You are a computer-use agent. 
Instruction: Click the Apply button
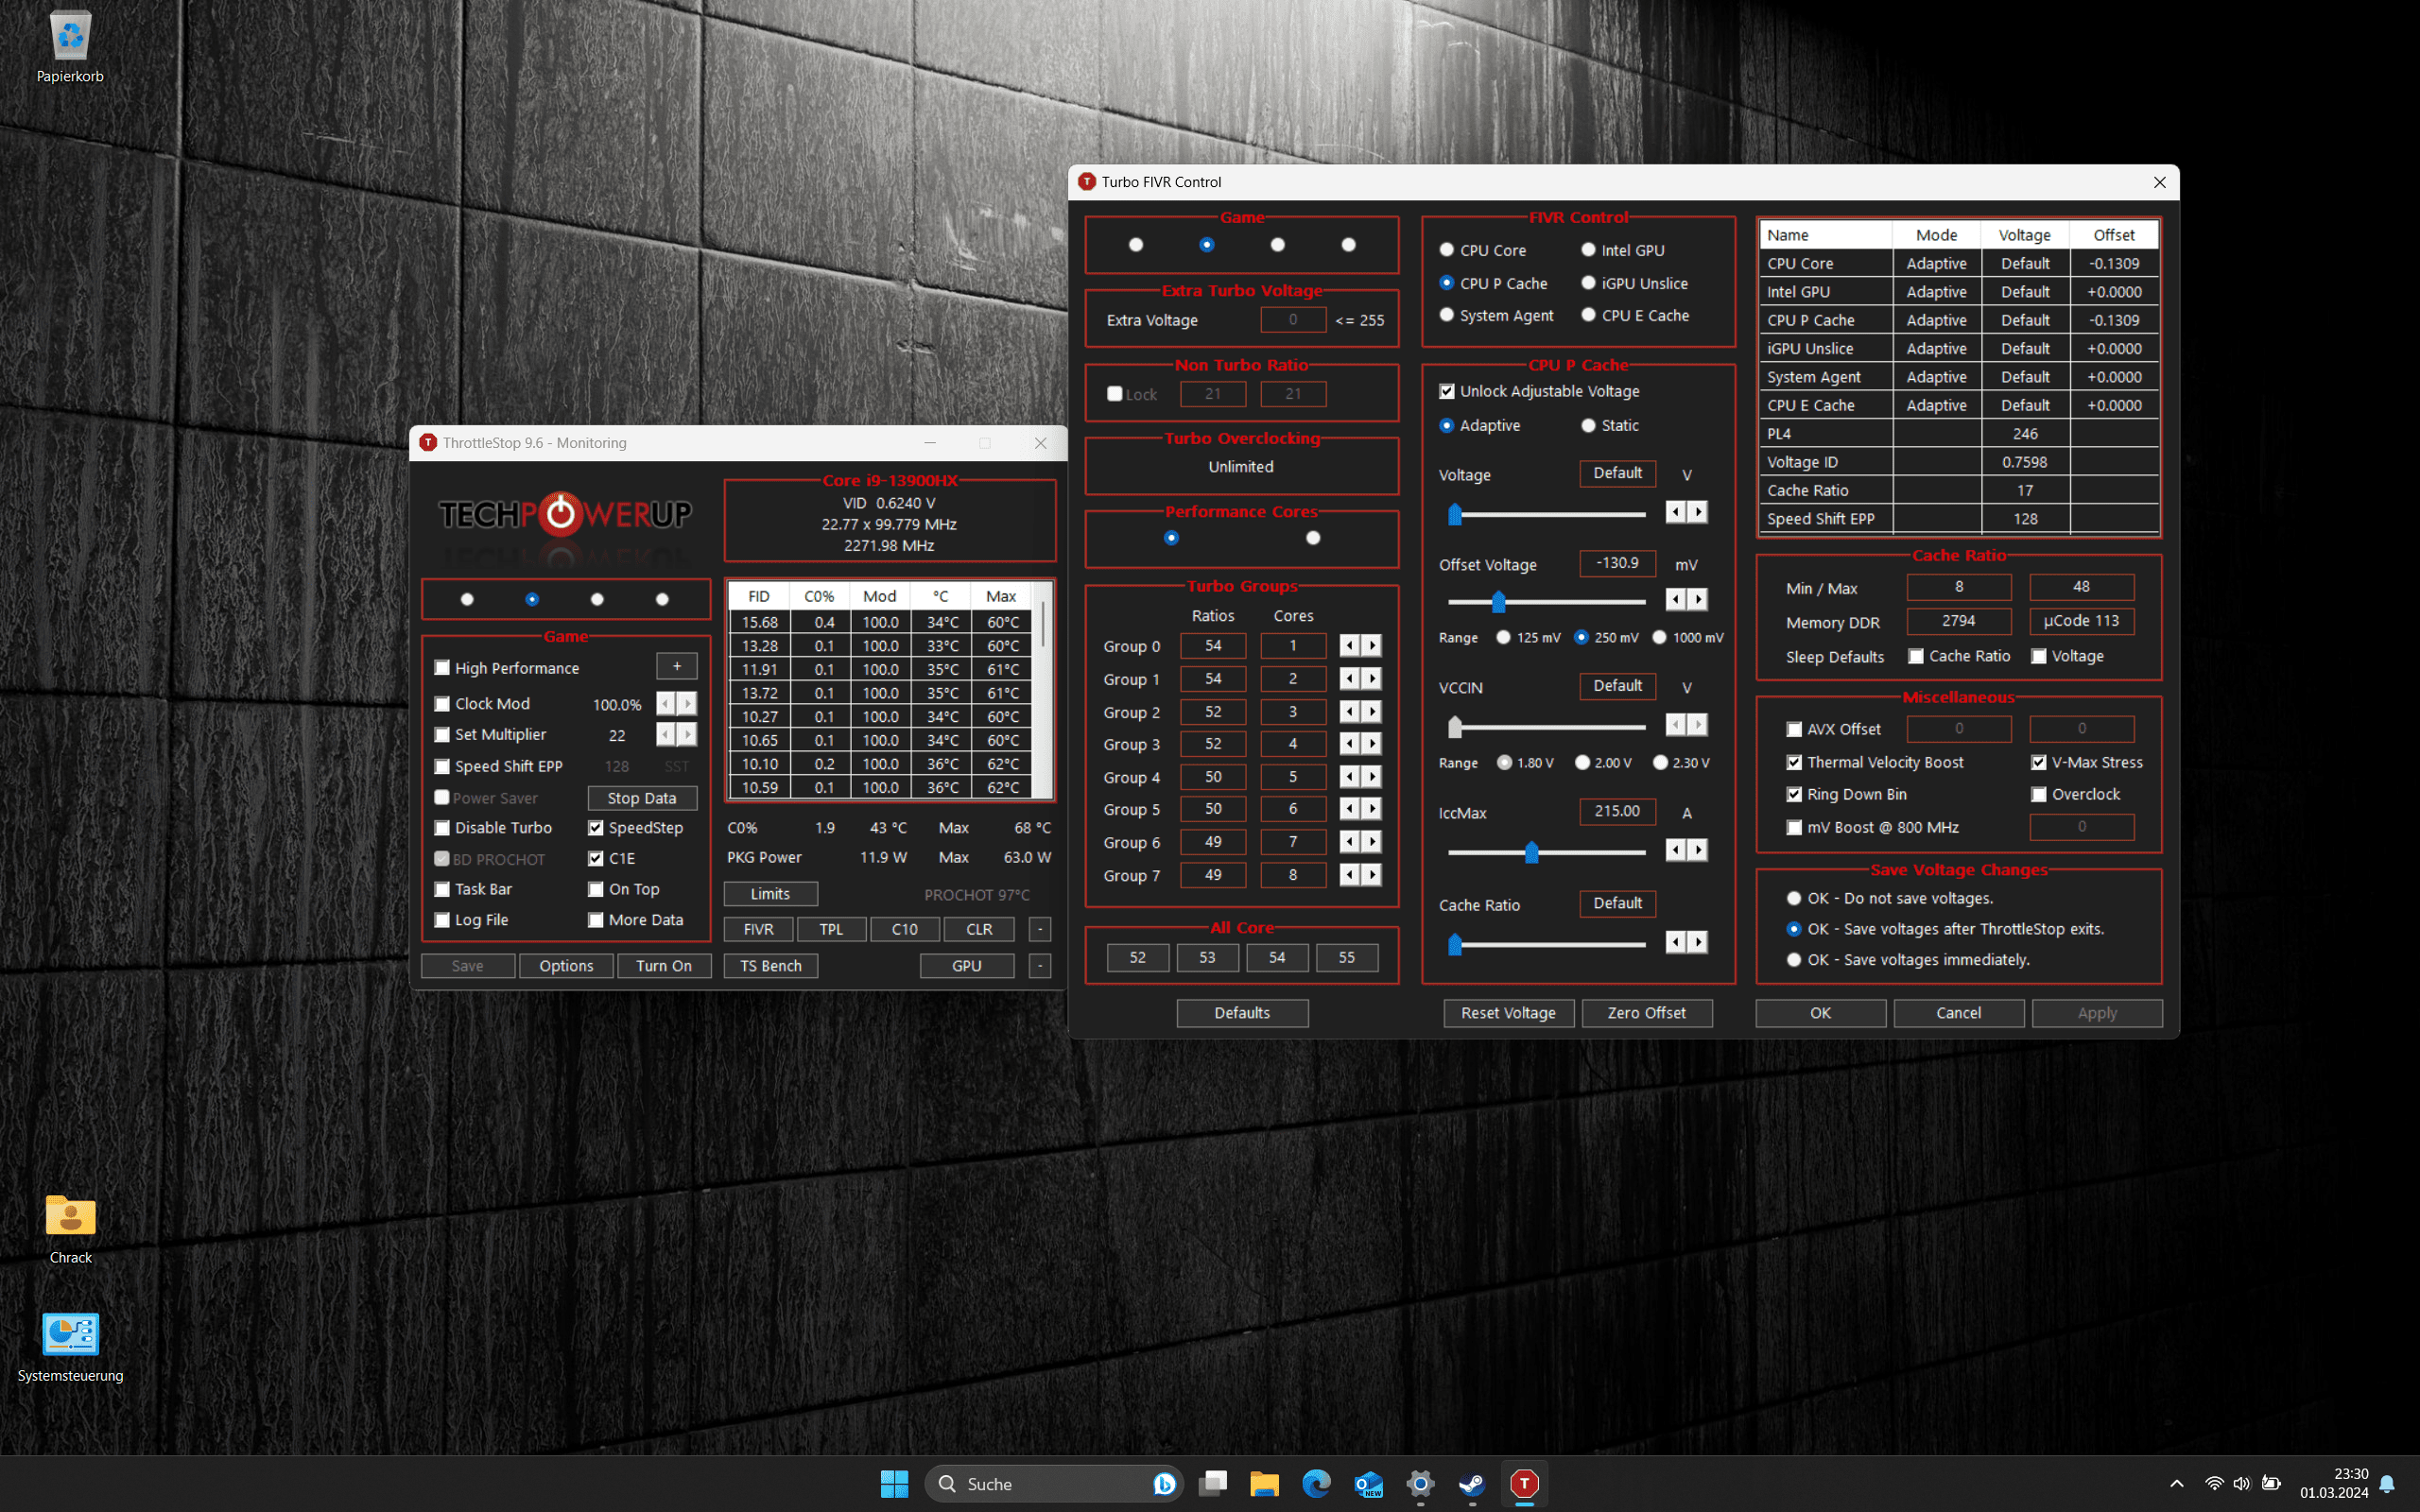[2097, 1013]
